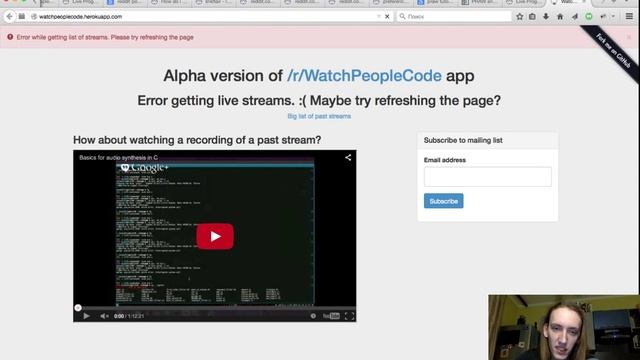
Task: Share the video with the share icon
Action: point(348,158)
